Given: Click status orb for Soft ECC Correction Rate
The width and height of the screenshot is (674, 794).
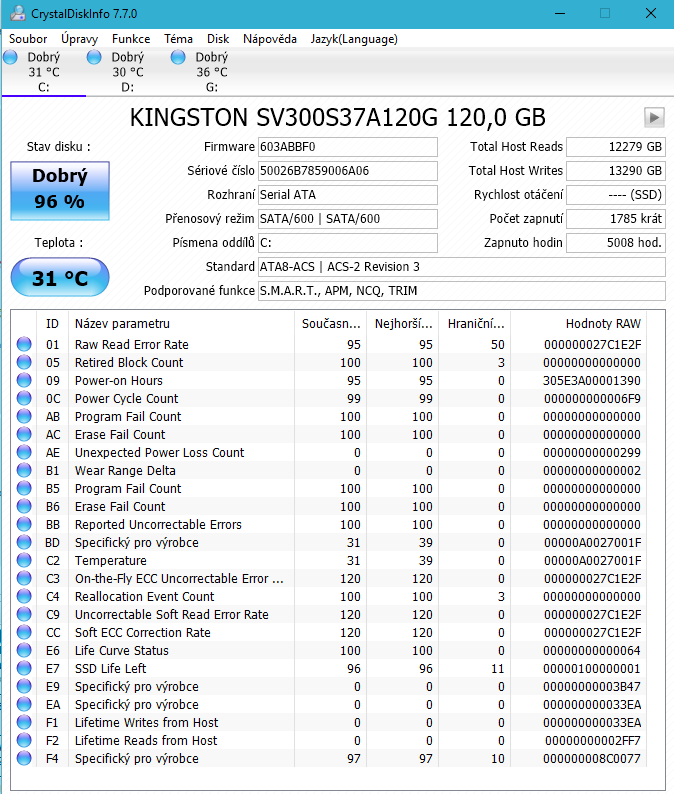Looking at the screenshot, I should [24, 632].
